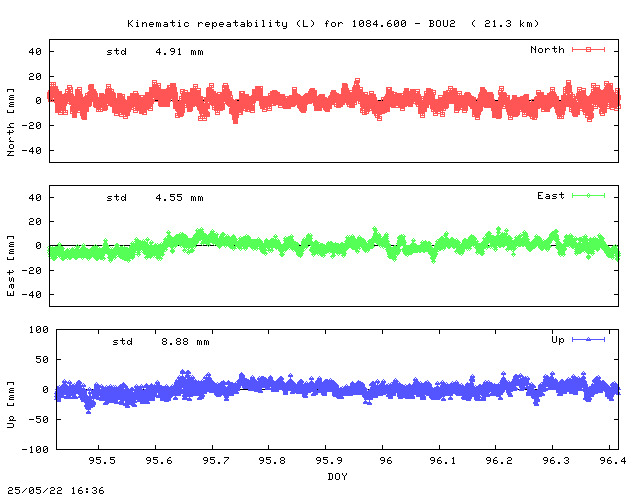Click the plot title 'Kinematic repeatability (L) for 1084.600 - BOU2'

pos(291,24)
